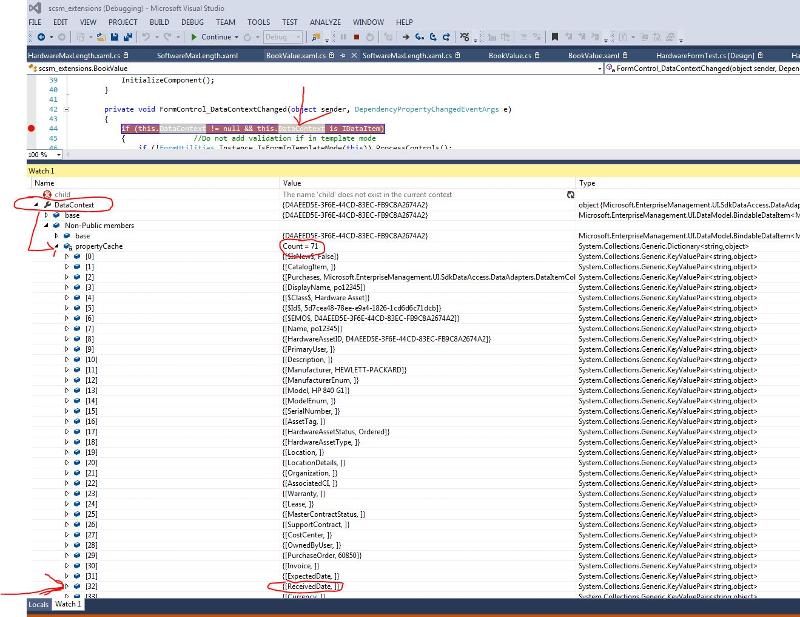Image resolution: width=800 pixels, height=617 pixels.
Task: Restart debugging using the circular arrow icon
Action: click(x=370, y=37)
